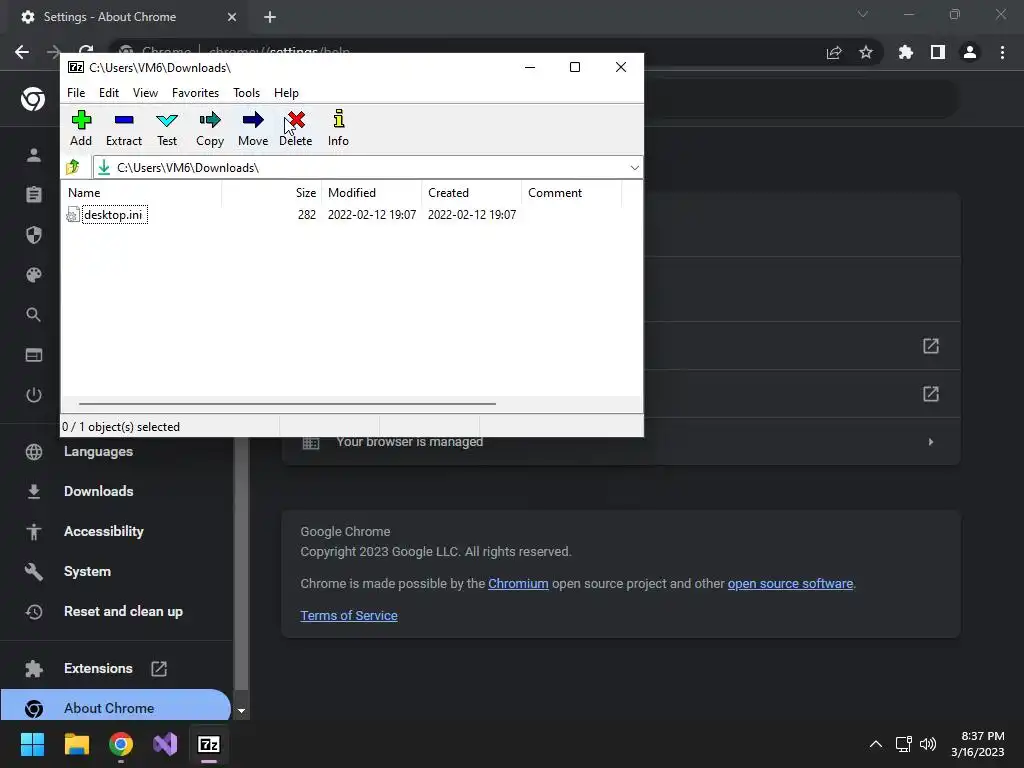Screen dimensions: 1024x768
Task: Click the size value 282 of desktop.ini
Action: tap(307, 215)
